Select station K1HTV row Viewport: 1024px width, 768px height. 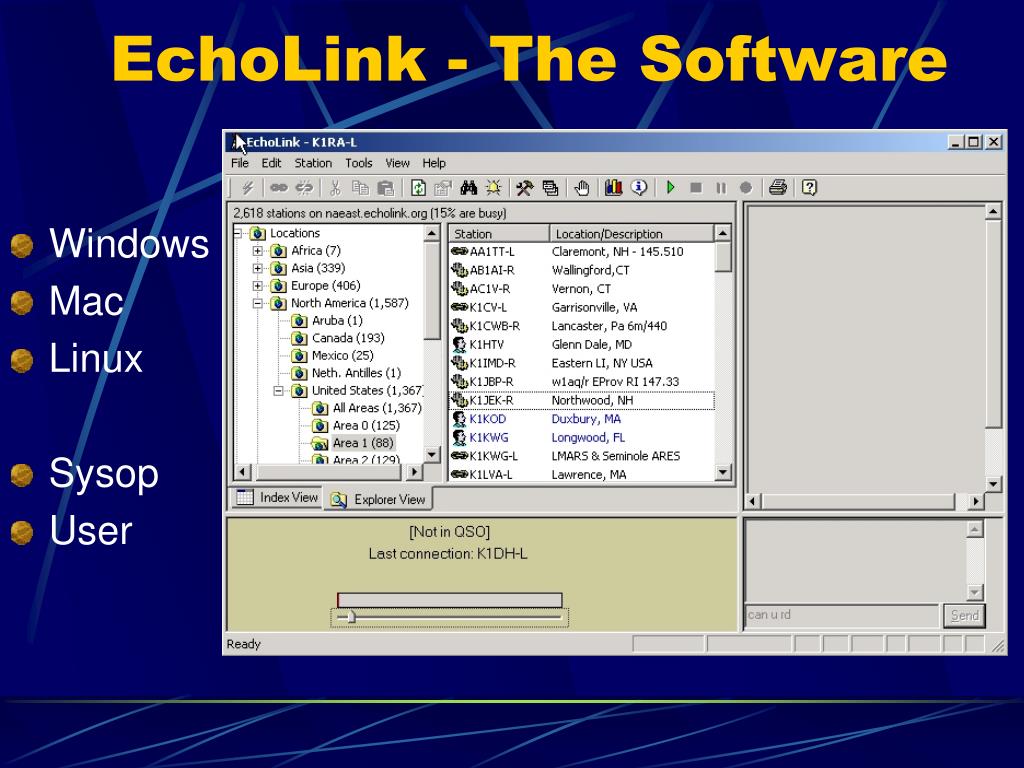(x=581, y=345)
